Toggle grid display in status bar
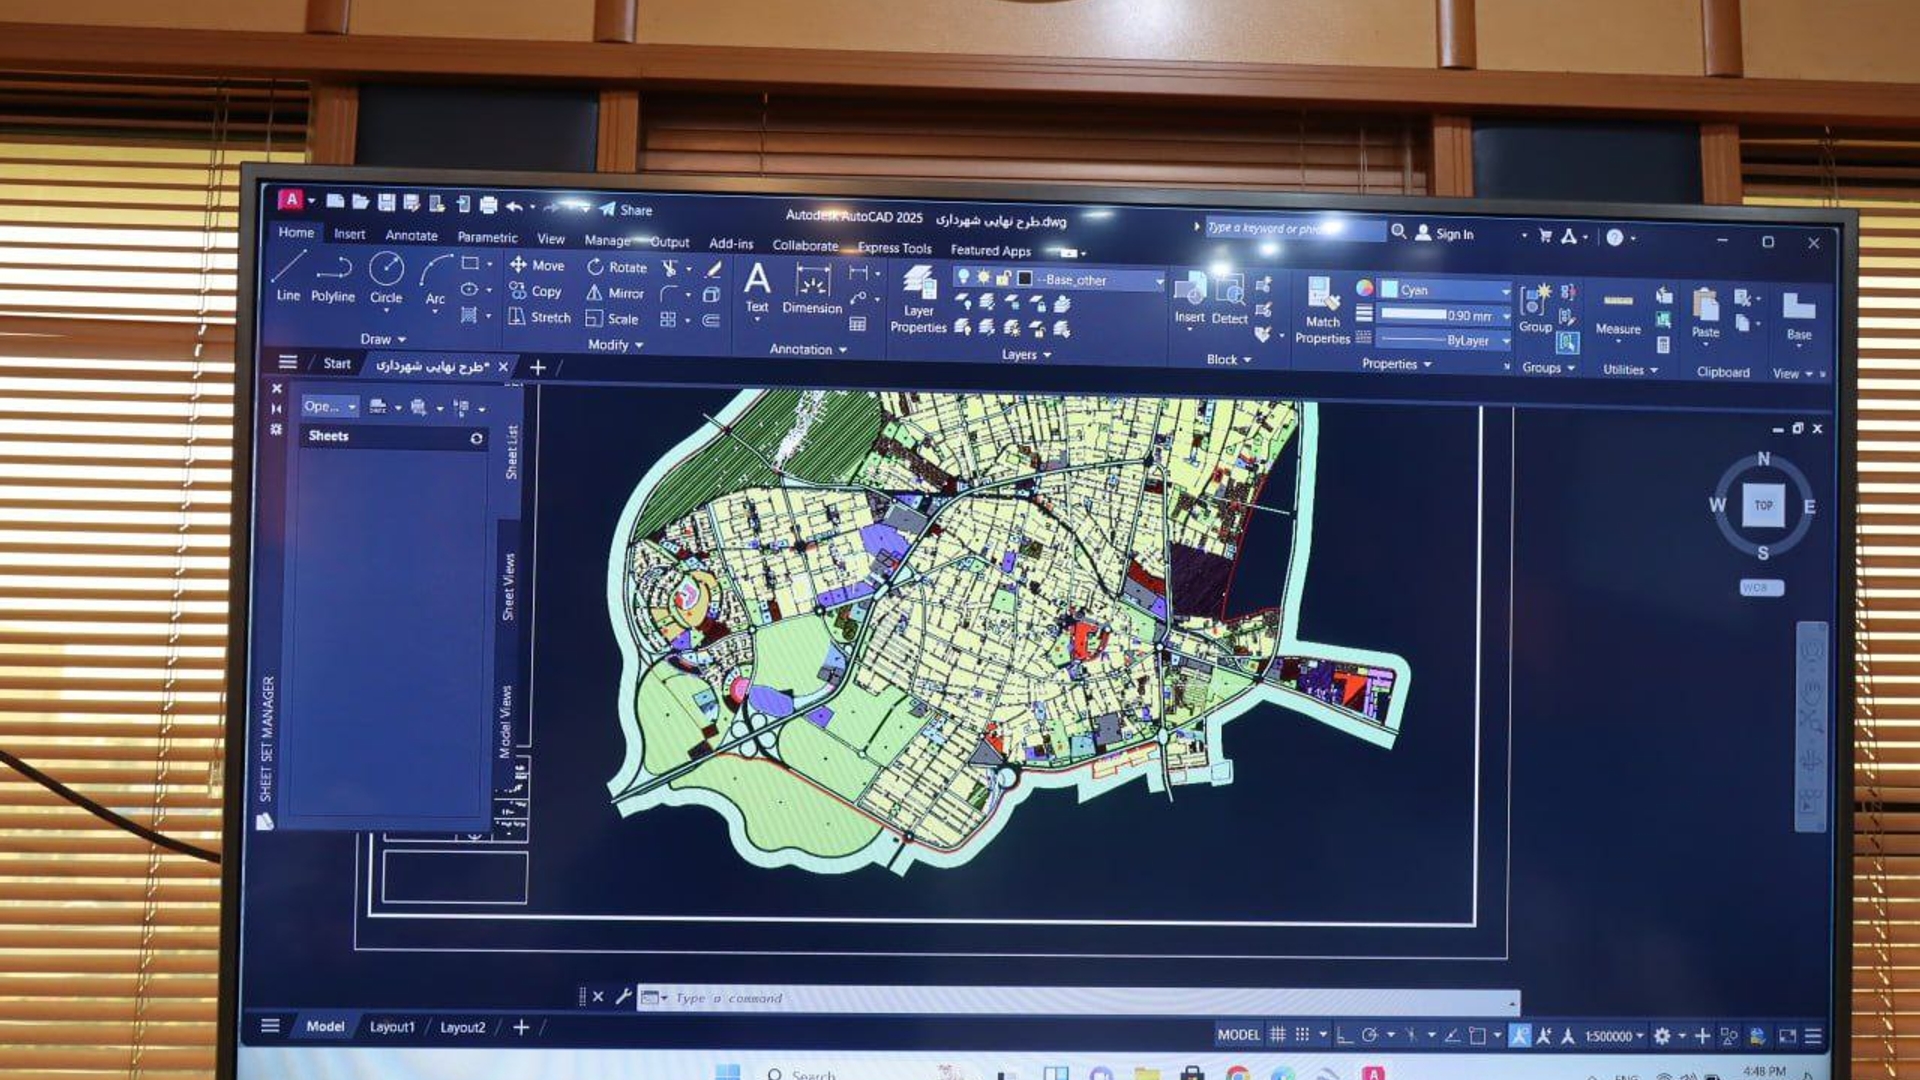The image size is (1920, 1080). [x=1277, y=1035]
